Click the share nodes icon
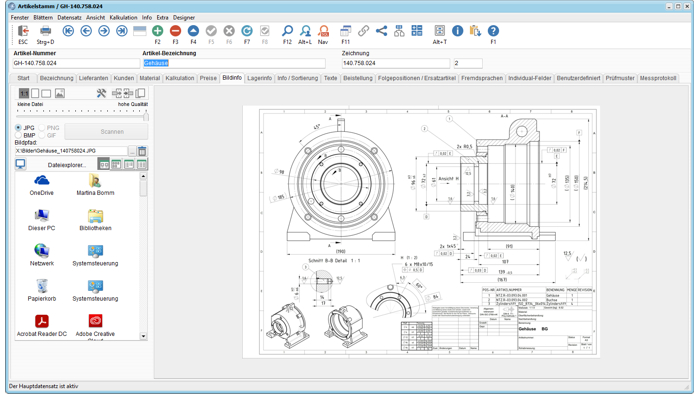Image resolution: width=700 pixels, height=394 pixels. (x=381, y=31)
